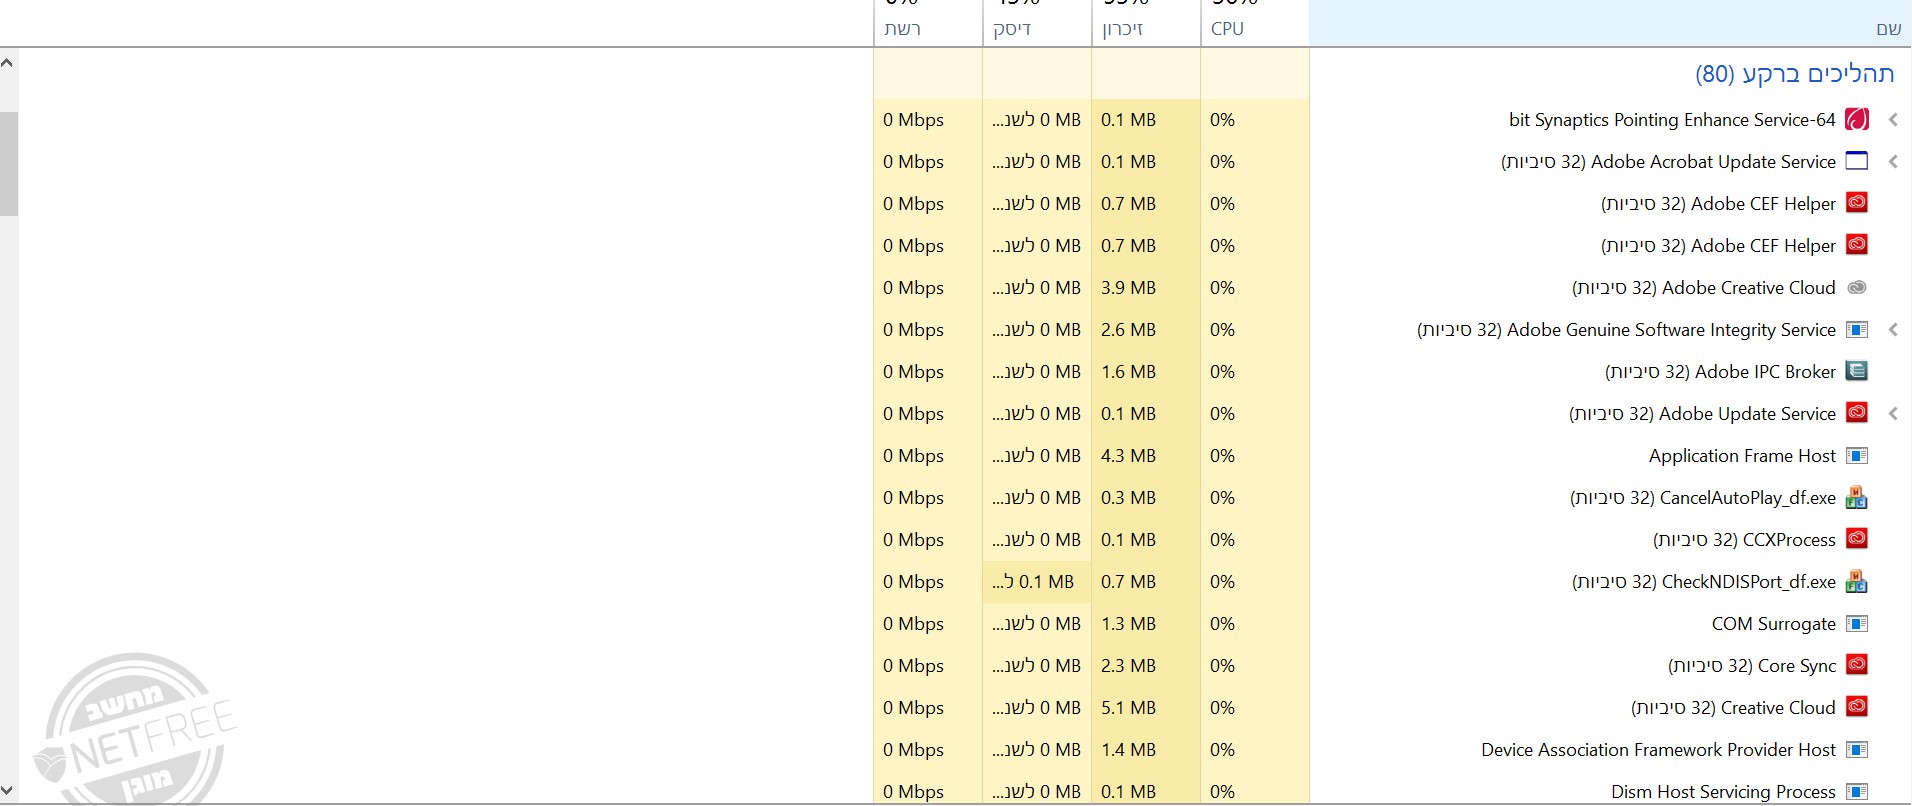This screenshot has width=1912, height=806.
Task: Click the CPU 0% value for Adobe IPC Broker
Action: coord(1222,372)
